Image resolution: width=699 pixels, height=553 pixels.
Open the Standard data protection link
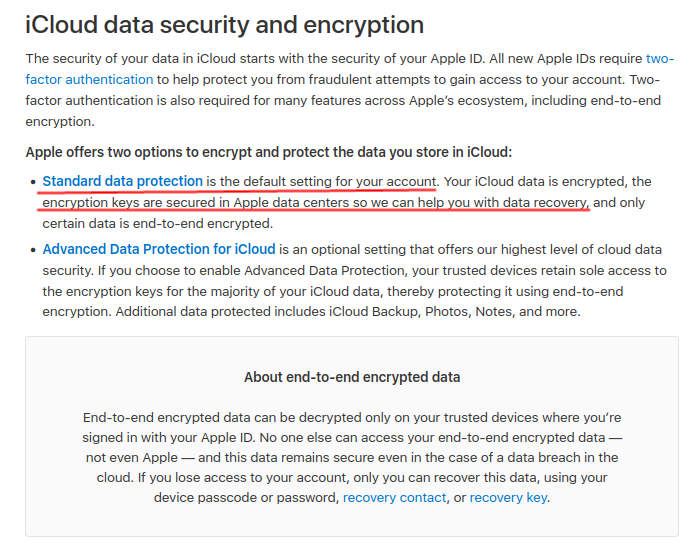(123, 182)
